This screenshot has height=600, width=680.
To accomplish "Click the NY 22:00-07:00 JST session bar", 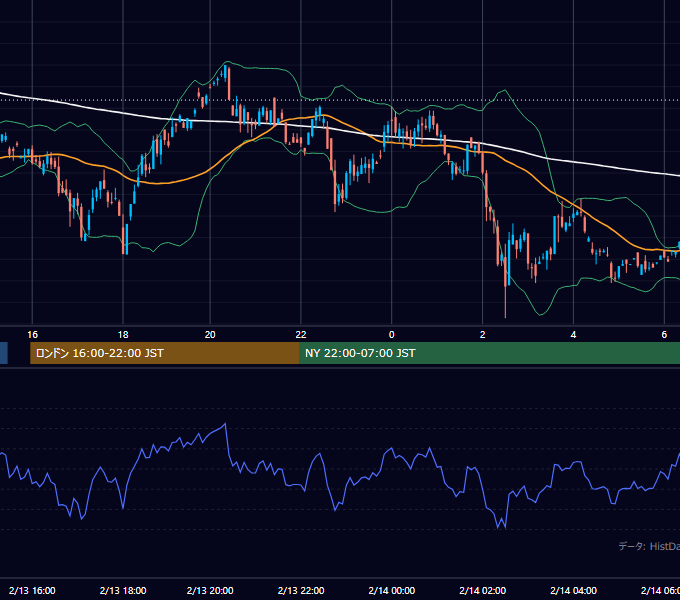I will coord(489,353).
